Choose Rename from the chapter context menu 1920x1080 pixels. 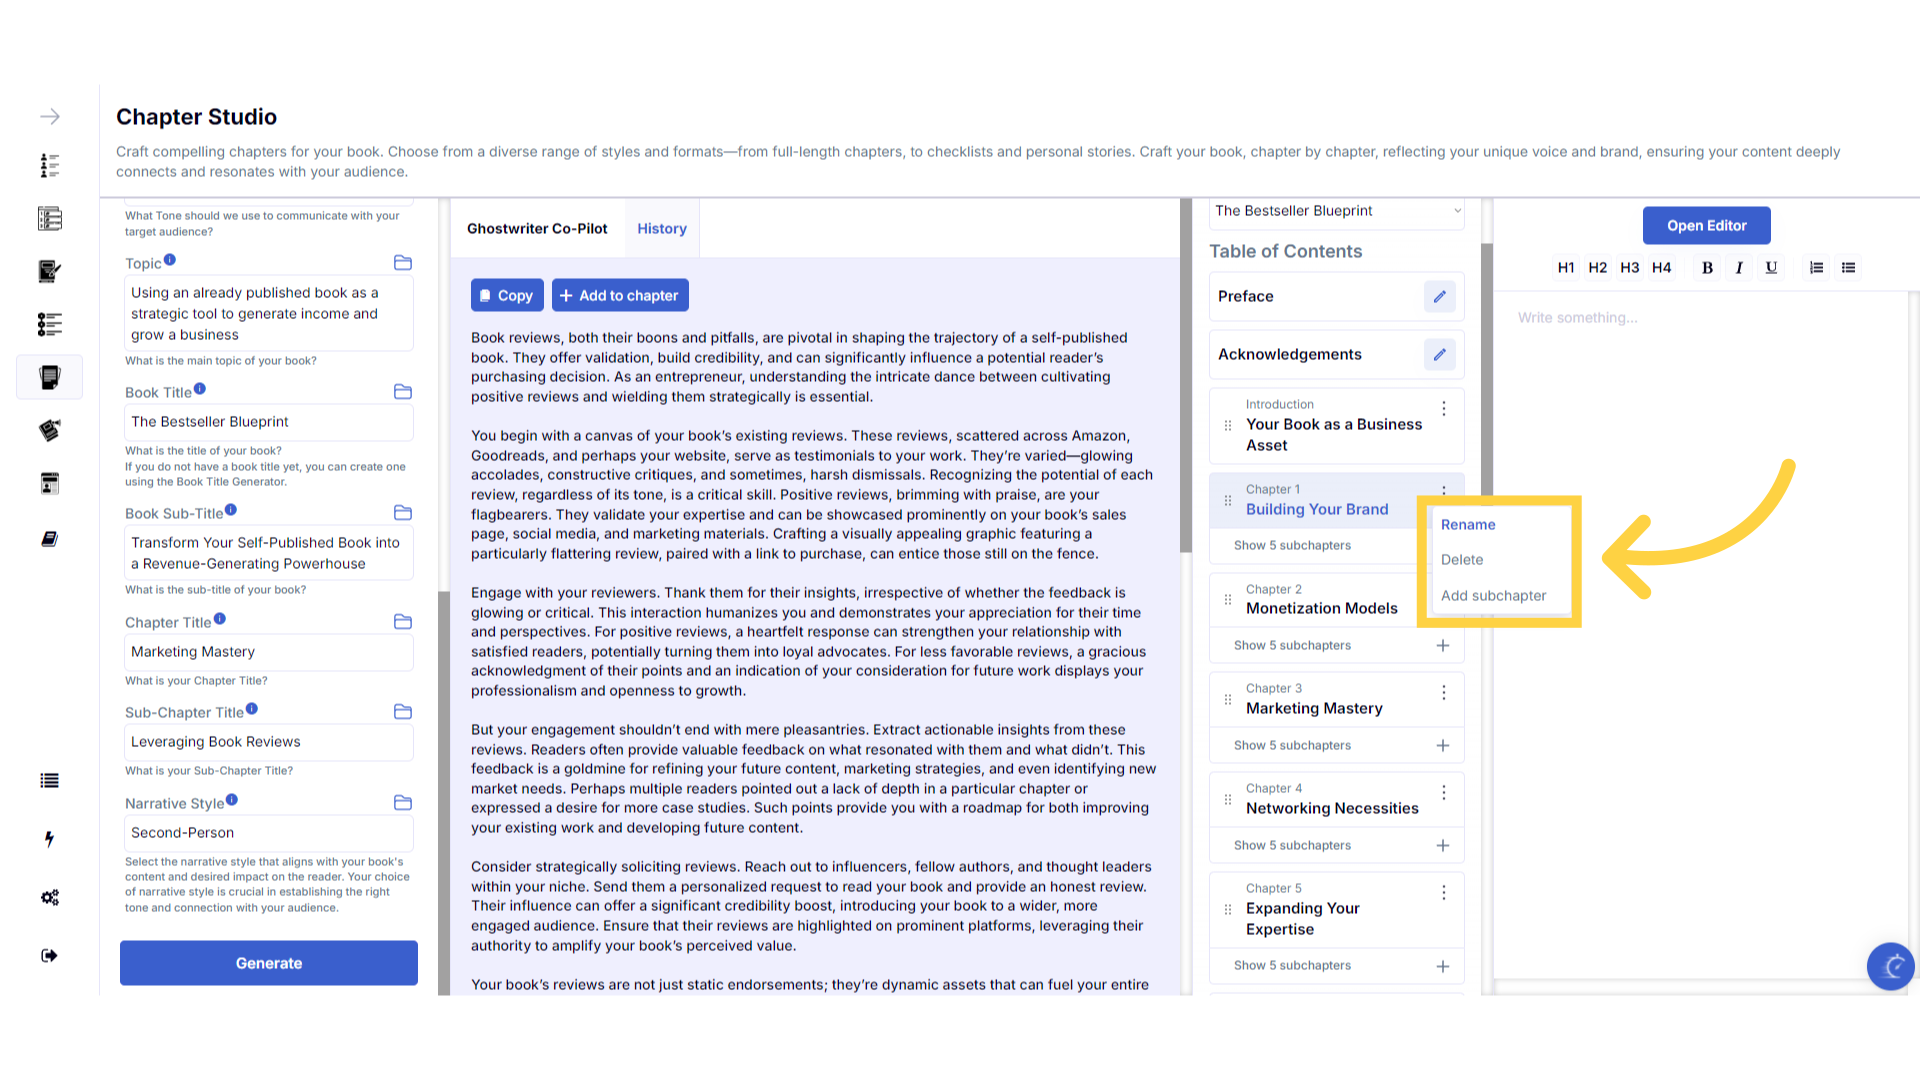pyautogui.click(x=1468, y=525)
